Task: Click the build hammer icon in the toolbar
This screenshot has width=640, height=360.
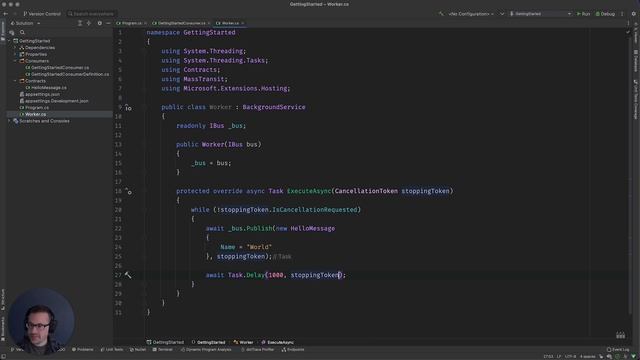Action: coord(441,14)
